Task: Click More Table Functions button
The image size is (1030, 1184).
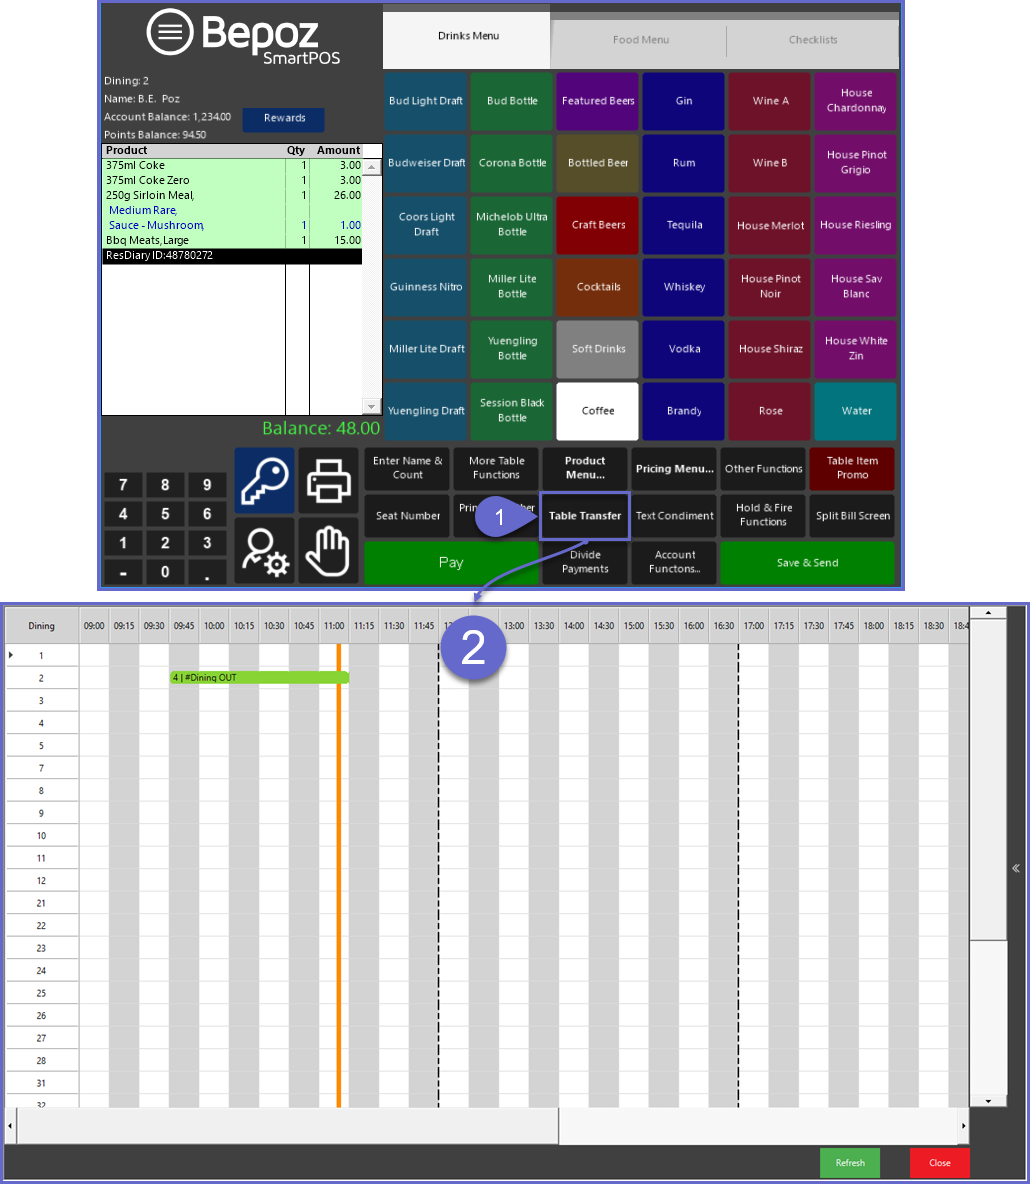Action: 495,468
